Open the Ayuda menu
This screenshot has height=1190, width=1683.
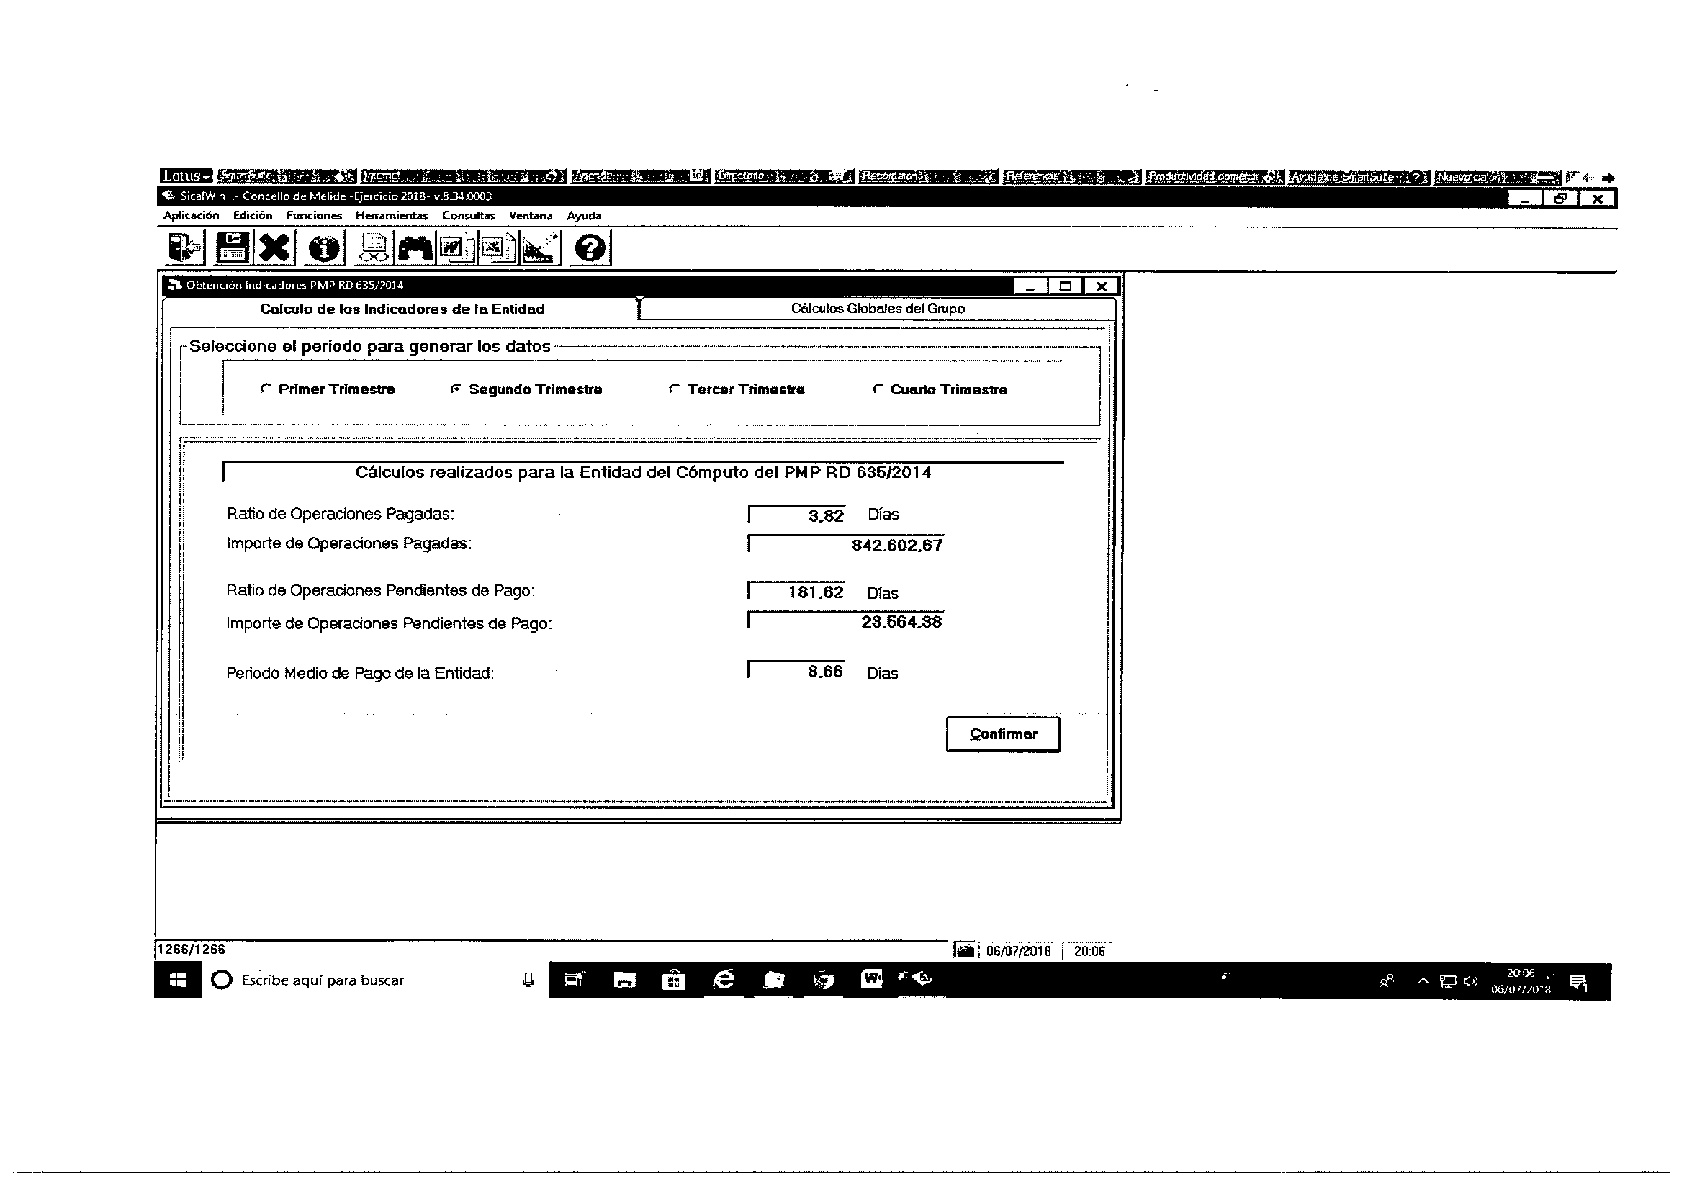pyautogui.click(x=584, y=215)
